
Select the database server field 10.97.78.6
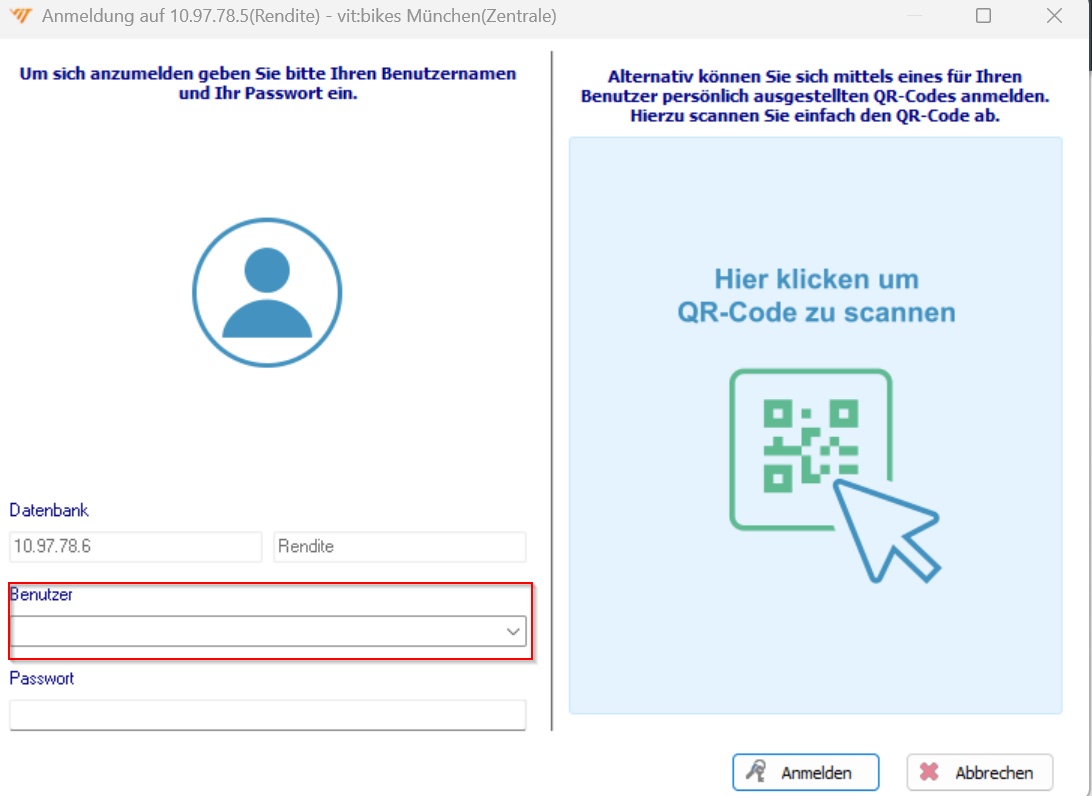click(x=135, y=547)
